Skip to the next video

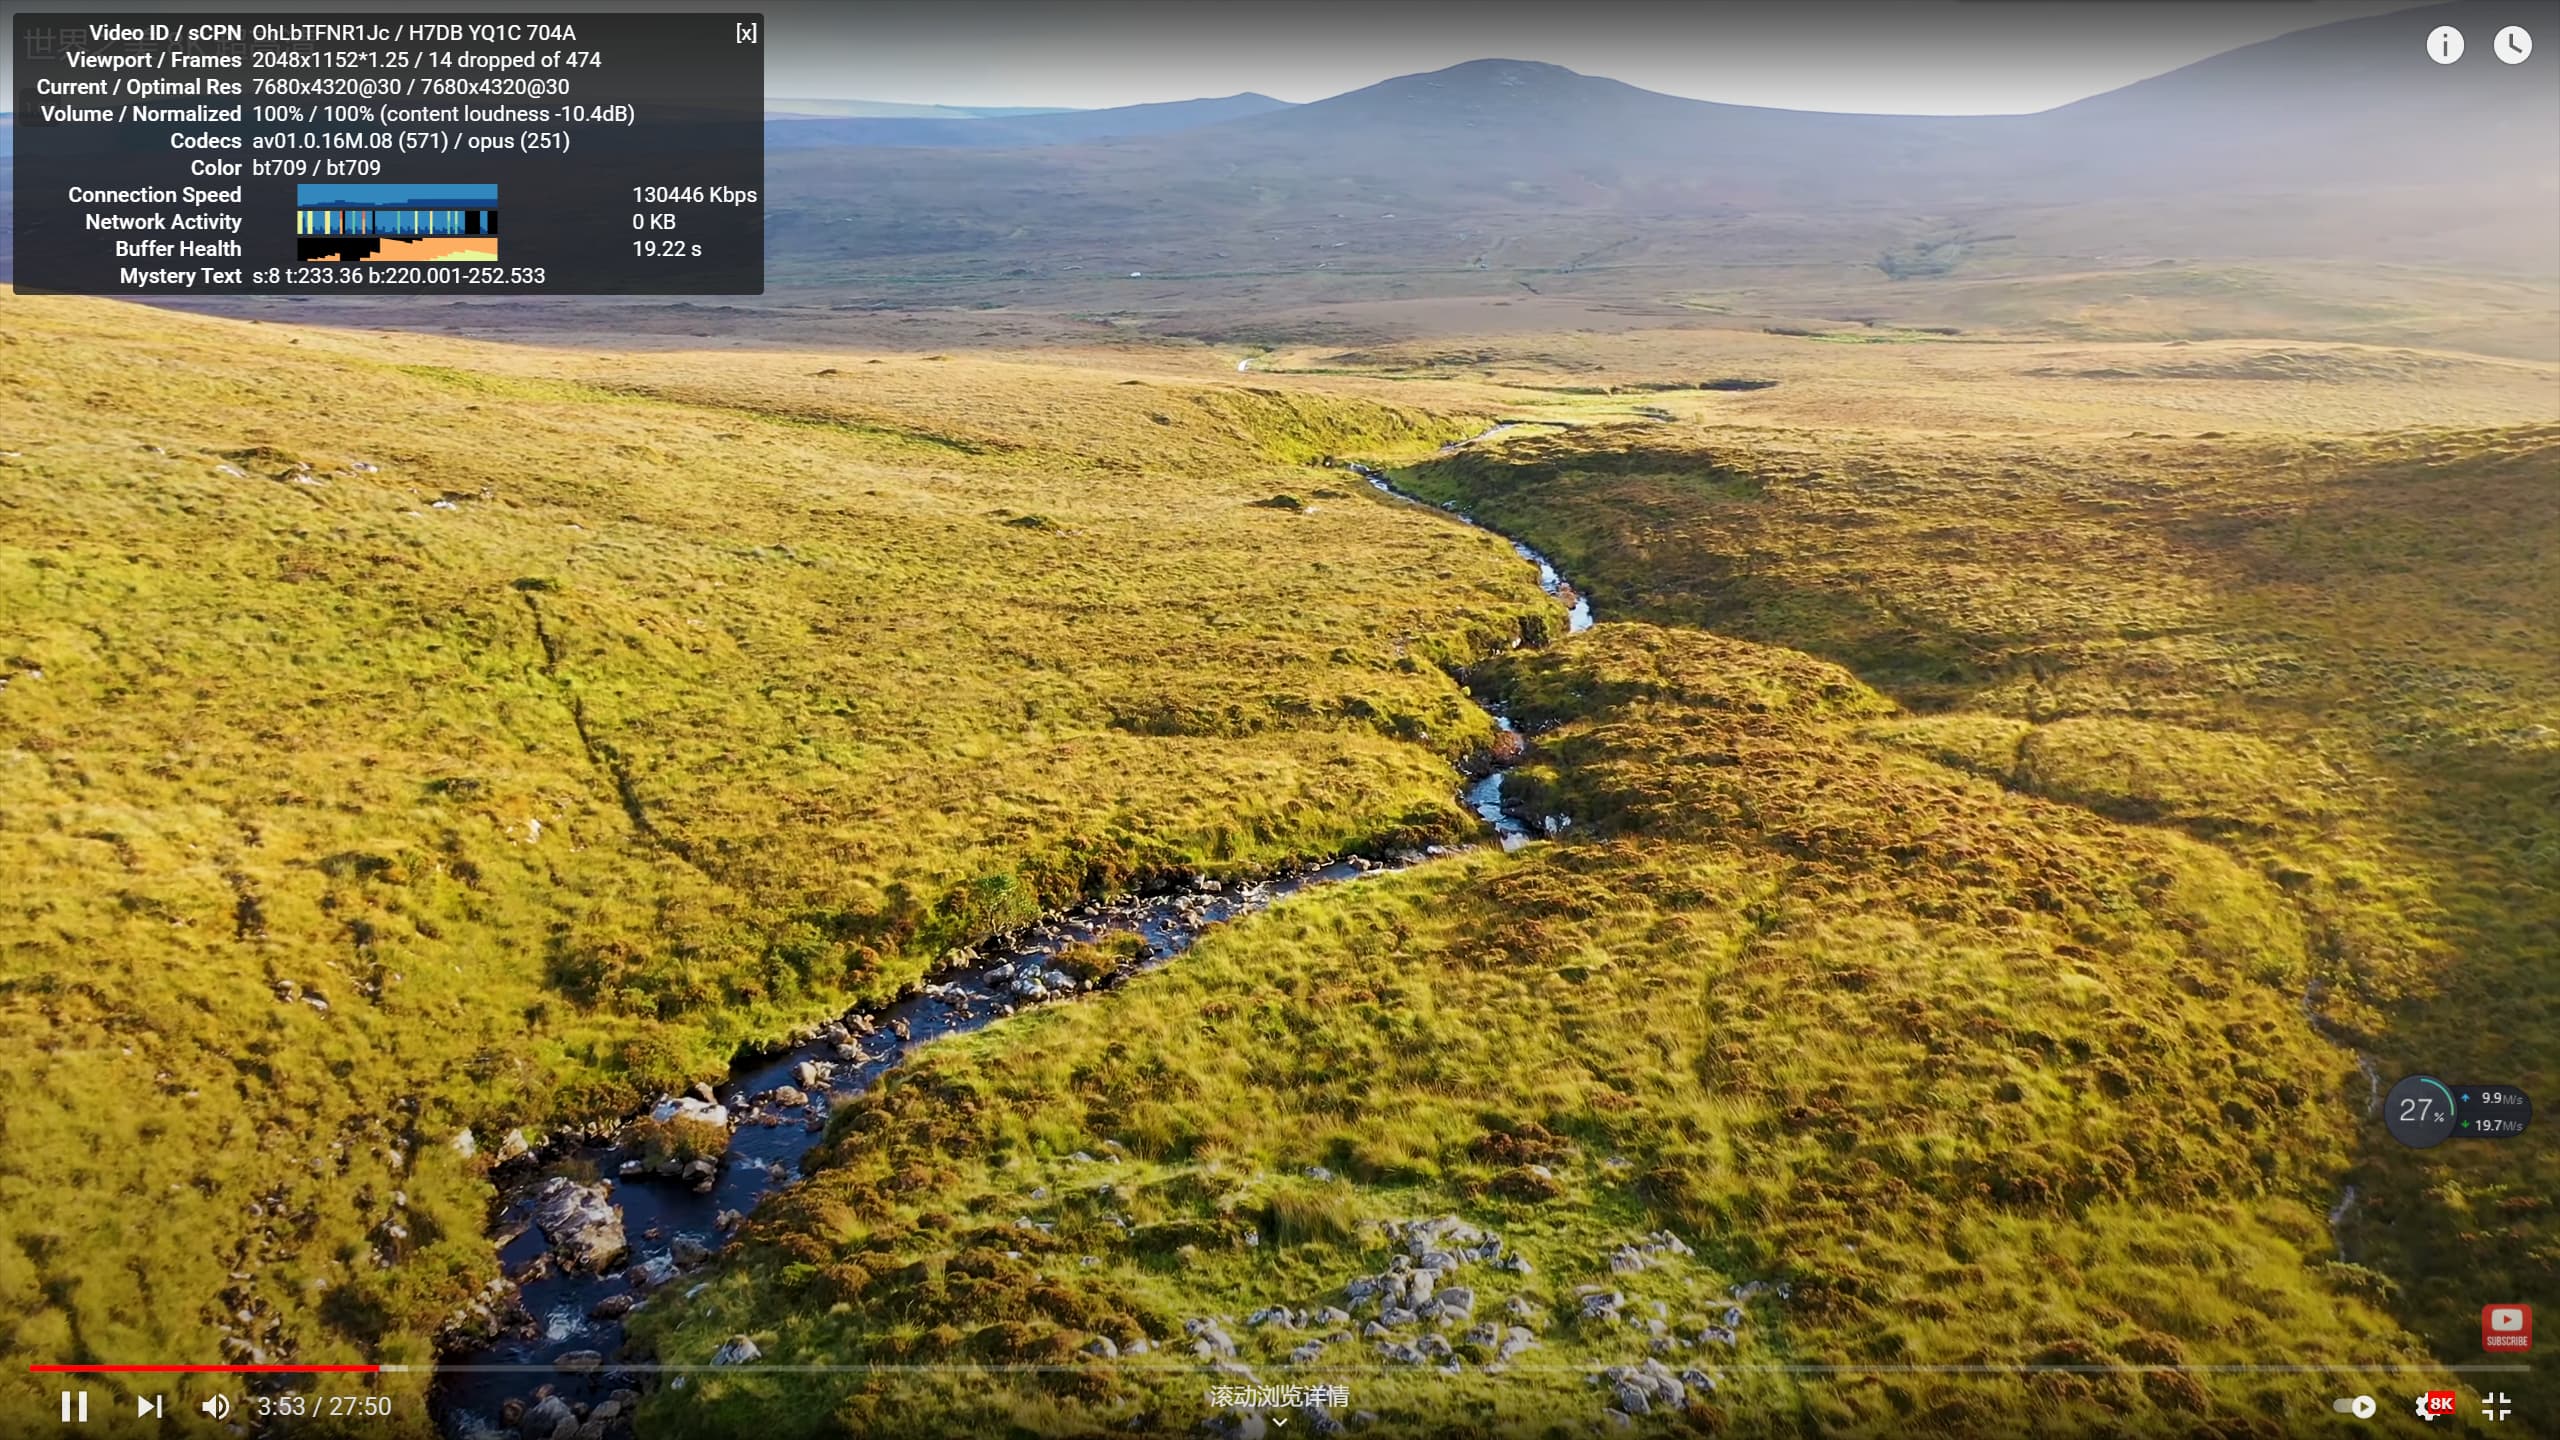150,1406
